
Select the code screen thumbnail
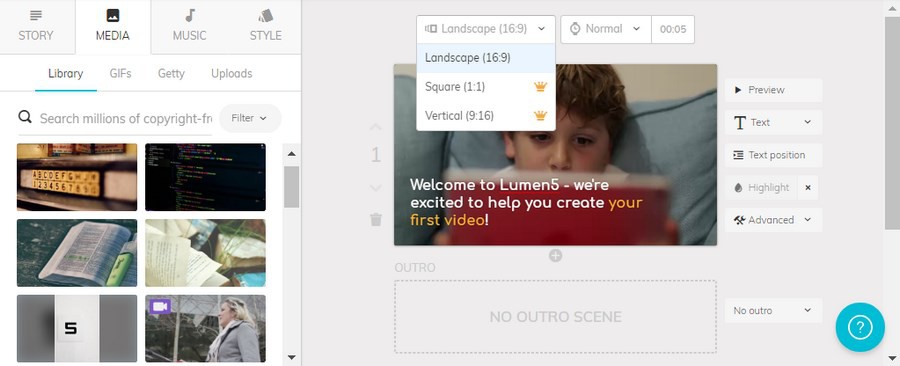205,177
